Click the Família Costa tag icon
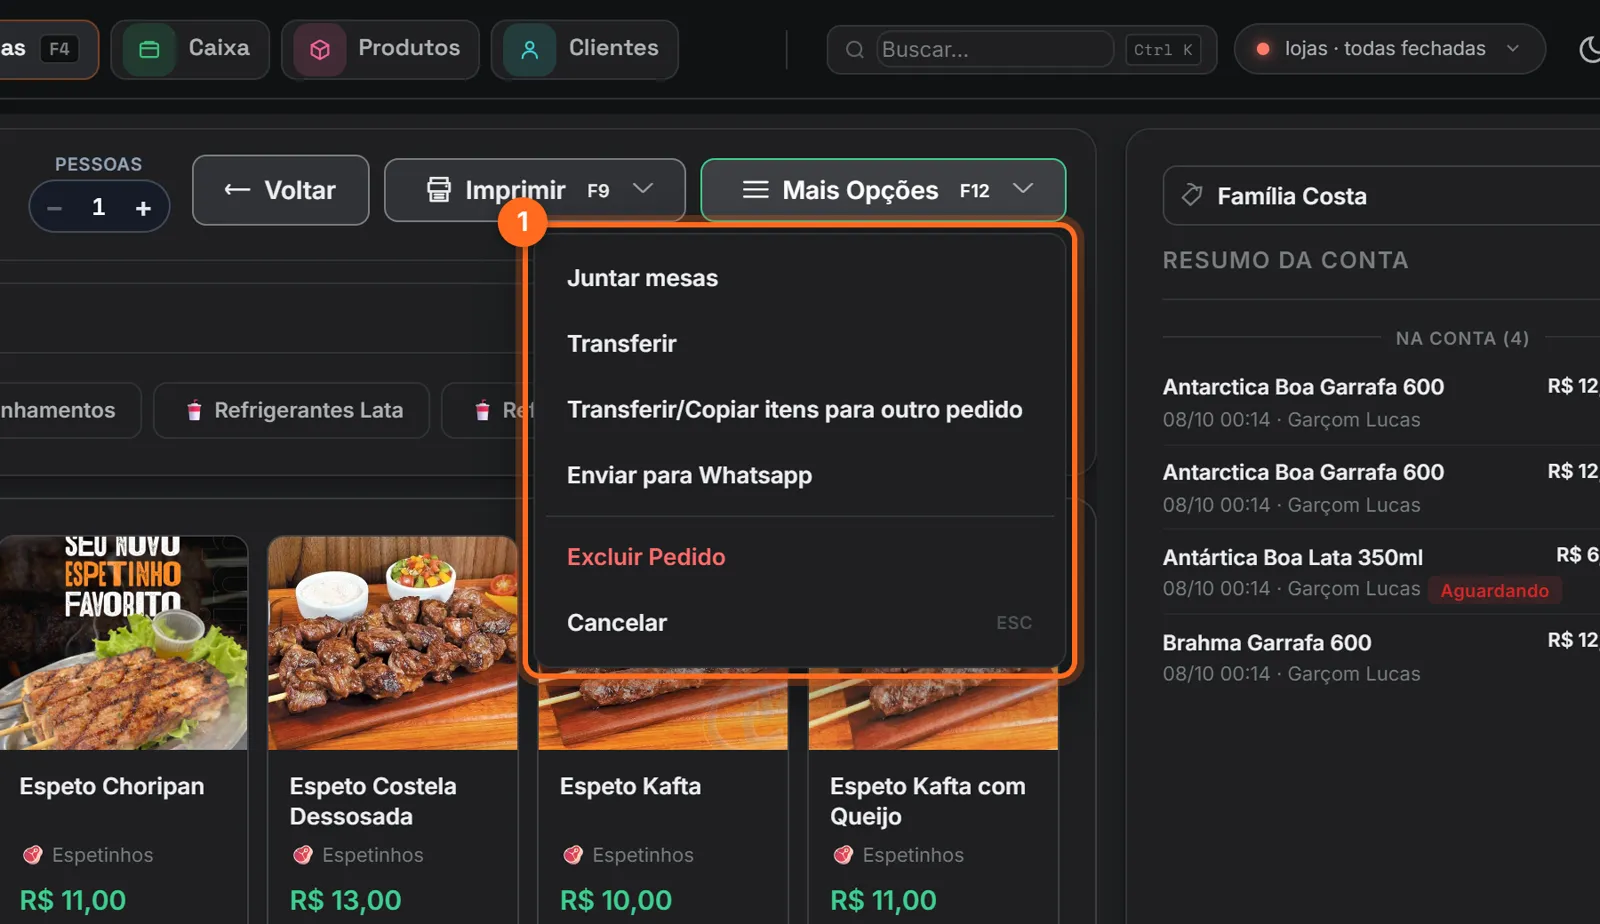Viewport: 1600px width, 924px height. (x=1192, y=195)
